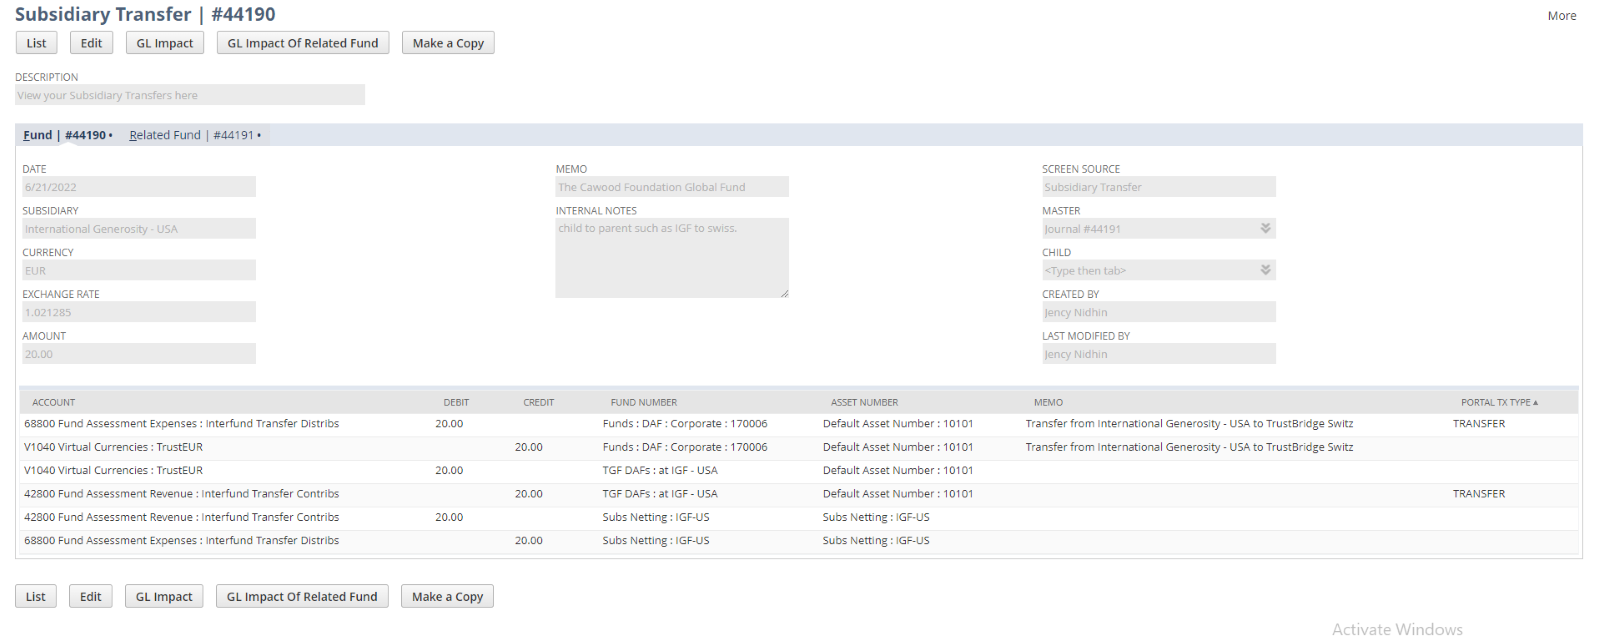The image size is (1600, 642).
Task: Click the top List button
Action: pos(36,43)
